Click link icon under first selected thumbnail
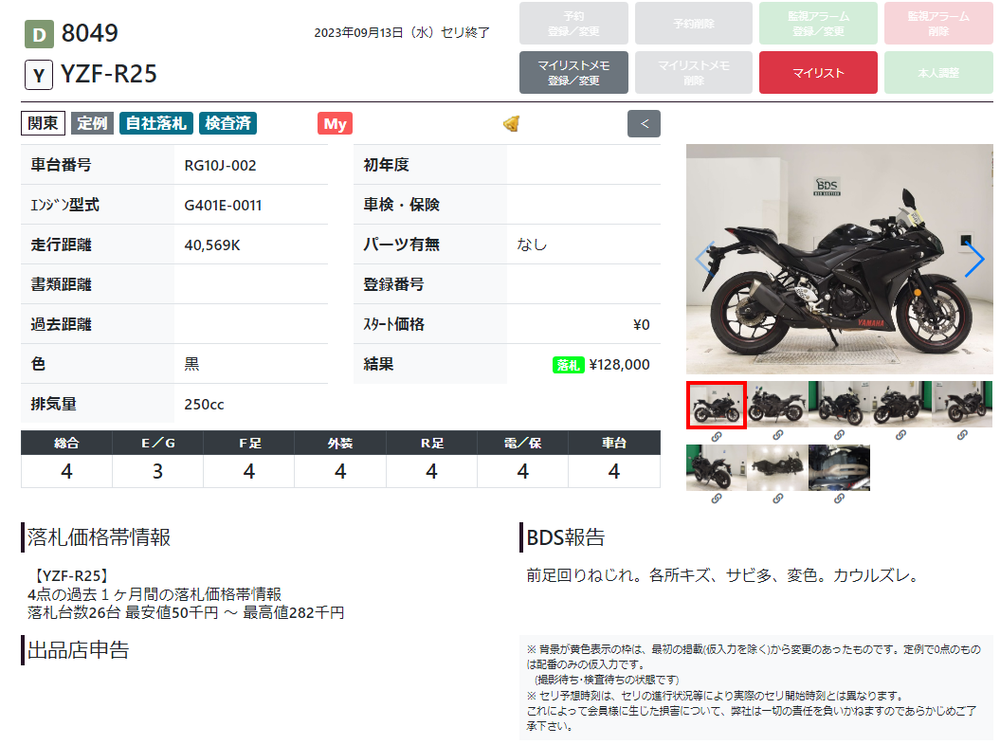 coord(716,437)
